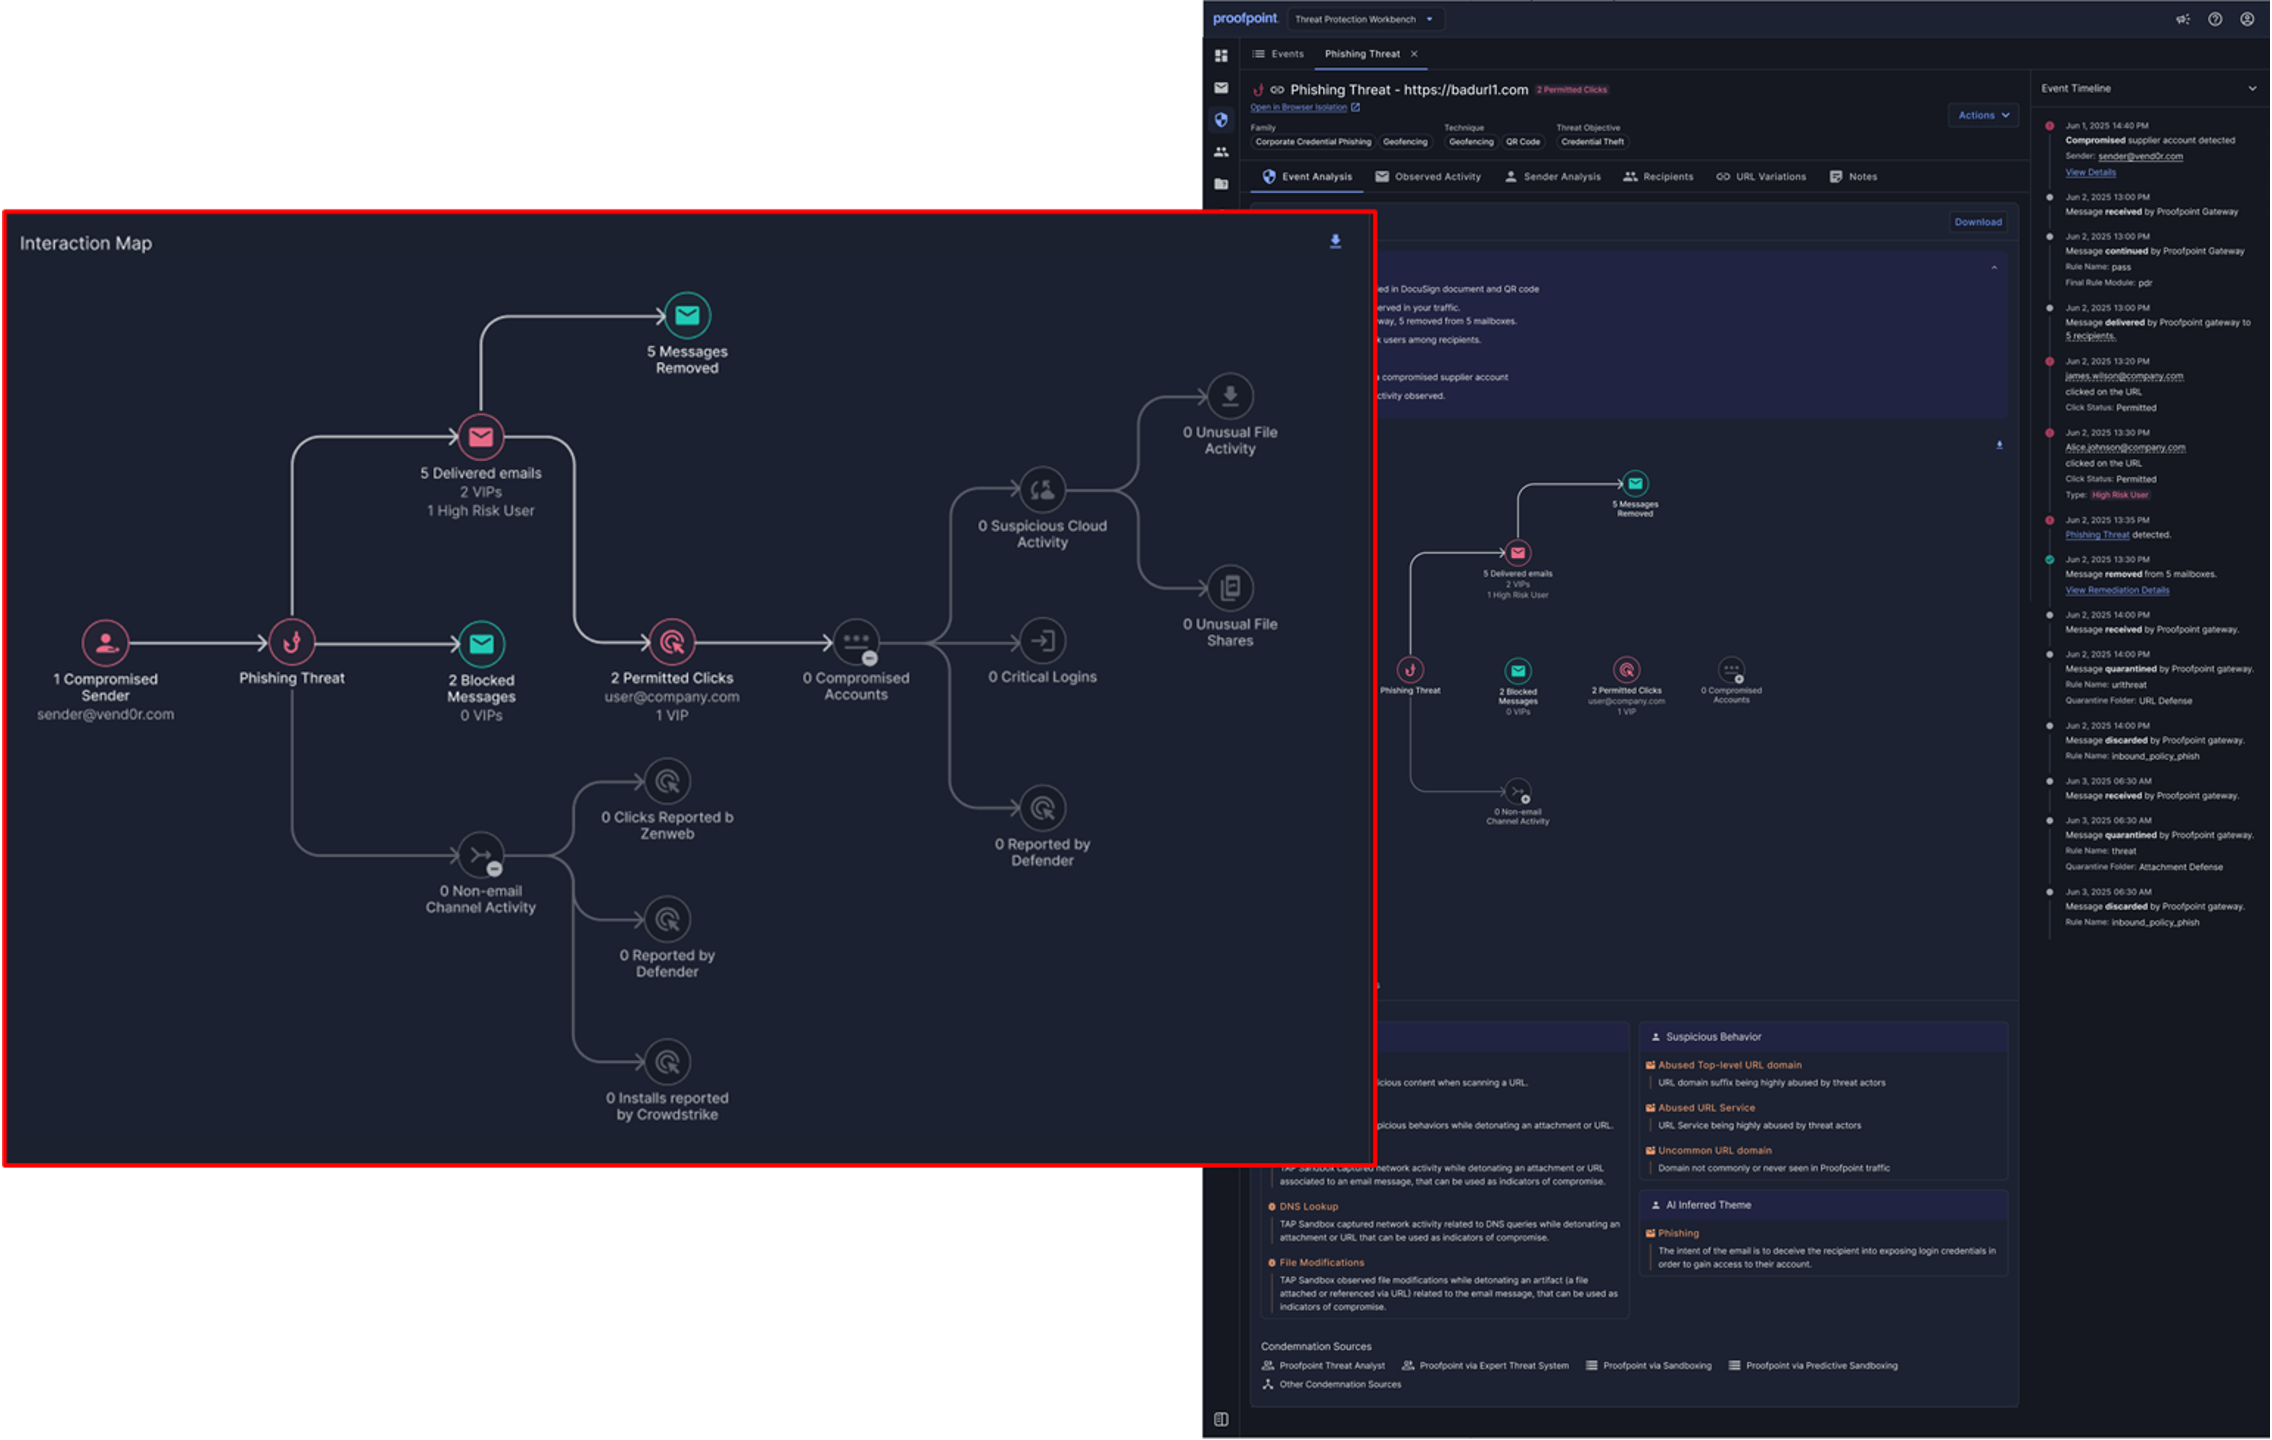
Task: Click the help question mark icon
Action: pyautogui.click(x=2215, y=19)
